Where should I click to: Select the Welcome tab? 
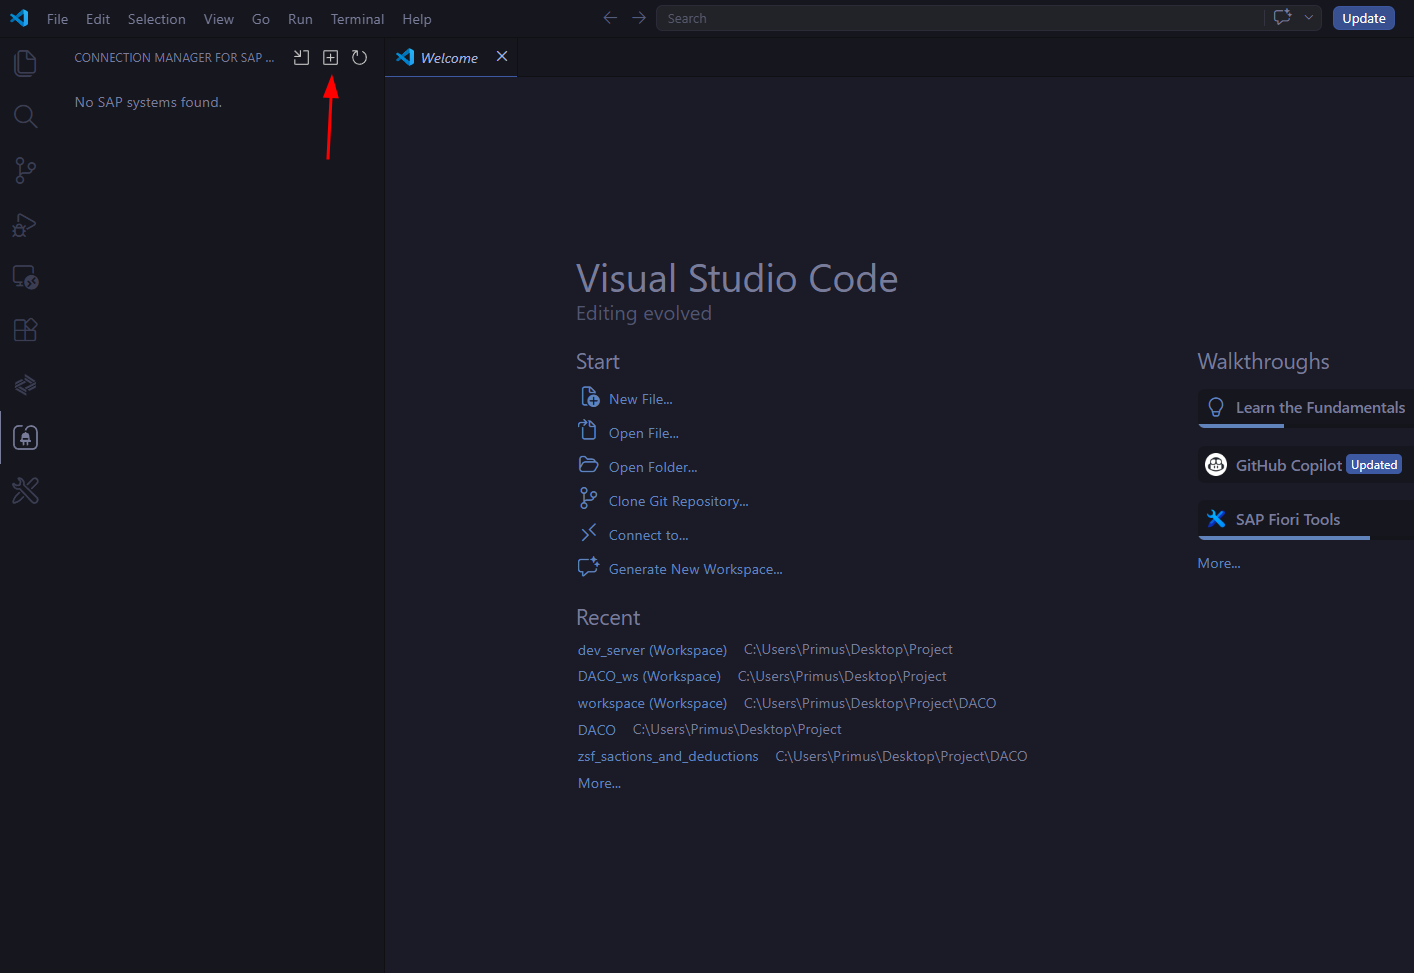[x=450, y=58]
